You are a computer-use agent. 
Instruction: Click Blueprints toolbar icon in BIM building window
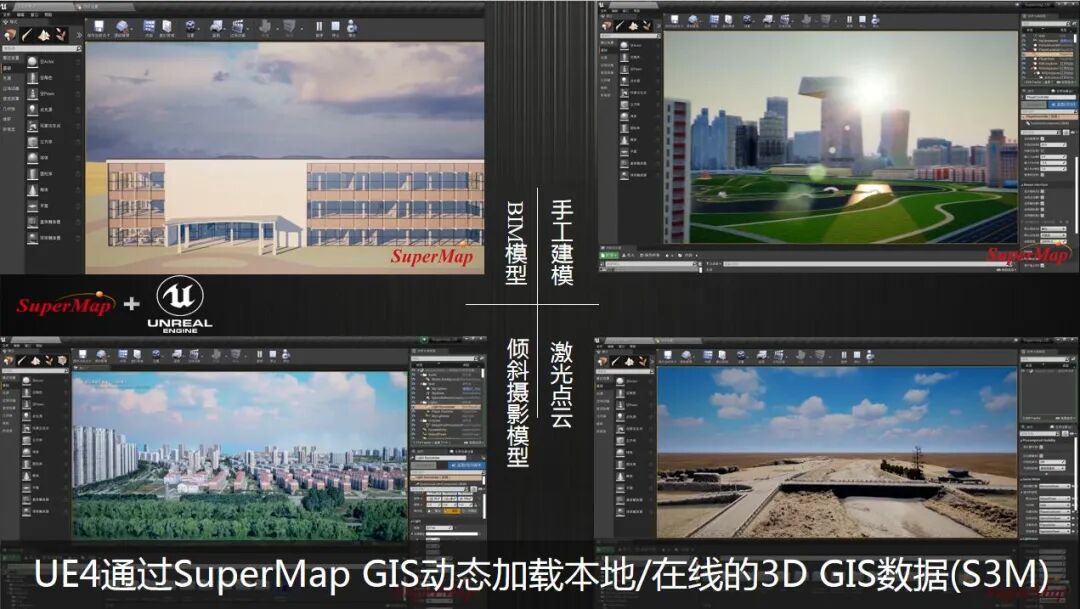tap(216, 26)
